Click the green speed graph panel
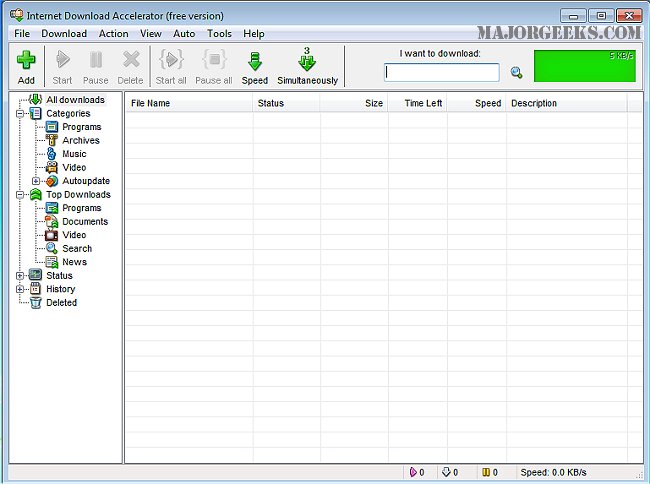Viewport: 650px width, 484px height. click(x=584, y=66)
